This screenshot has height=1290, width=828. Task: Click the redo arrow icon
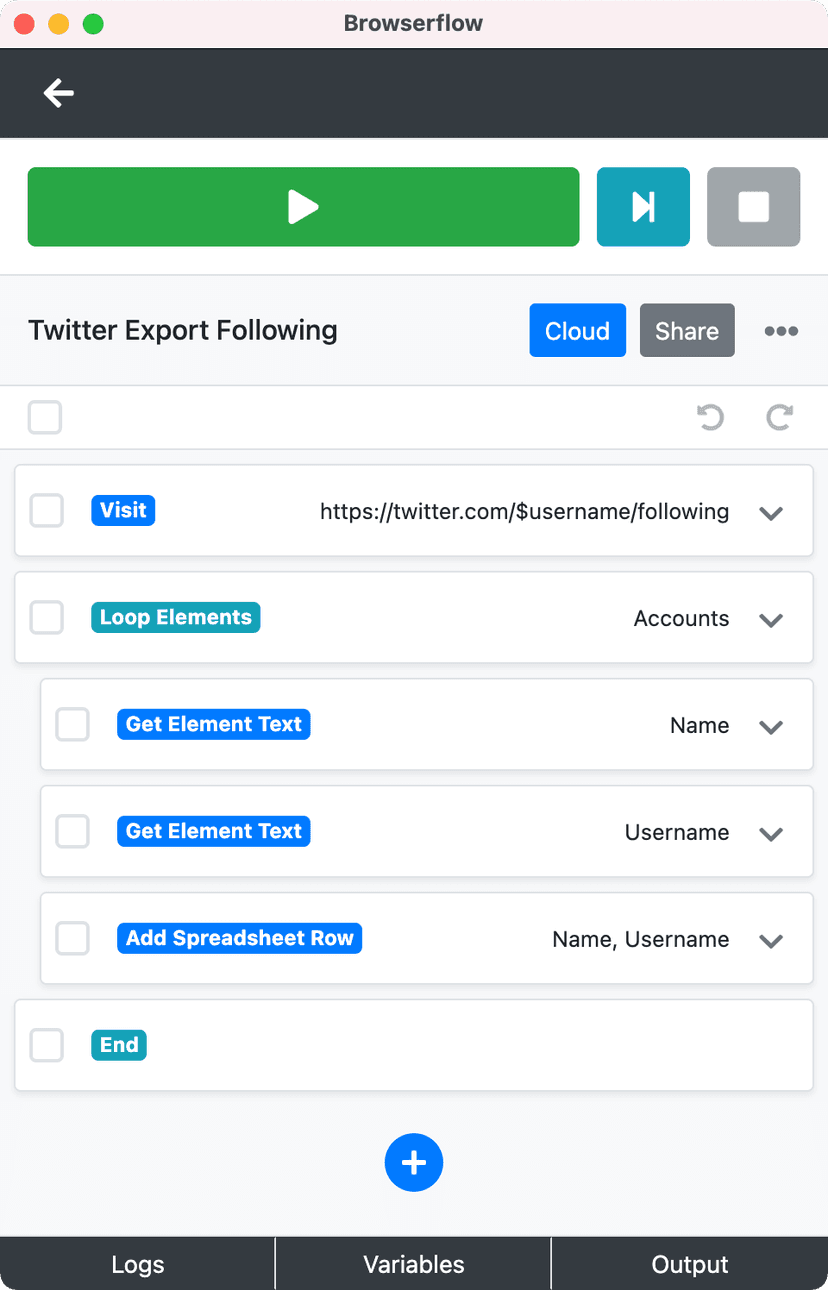tap(780, 417)
